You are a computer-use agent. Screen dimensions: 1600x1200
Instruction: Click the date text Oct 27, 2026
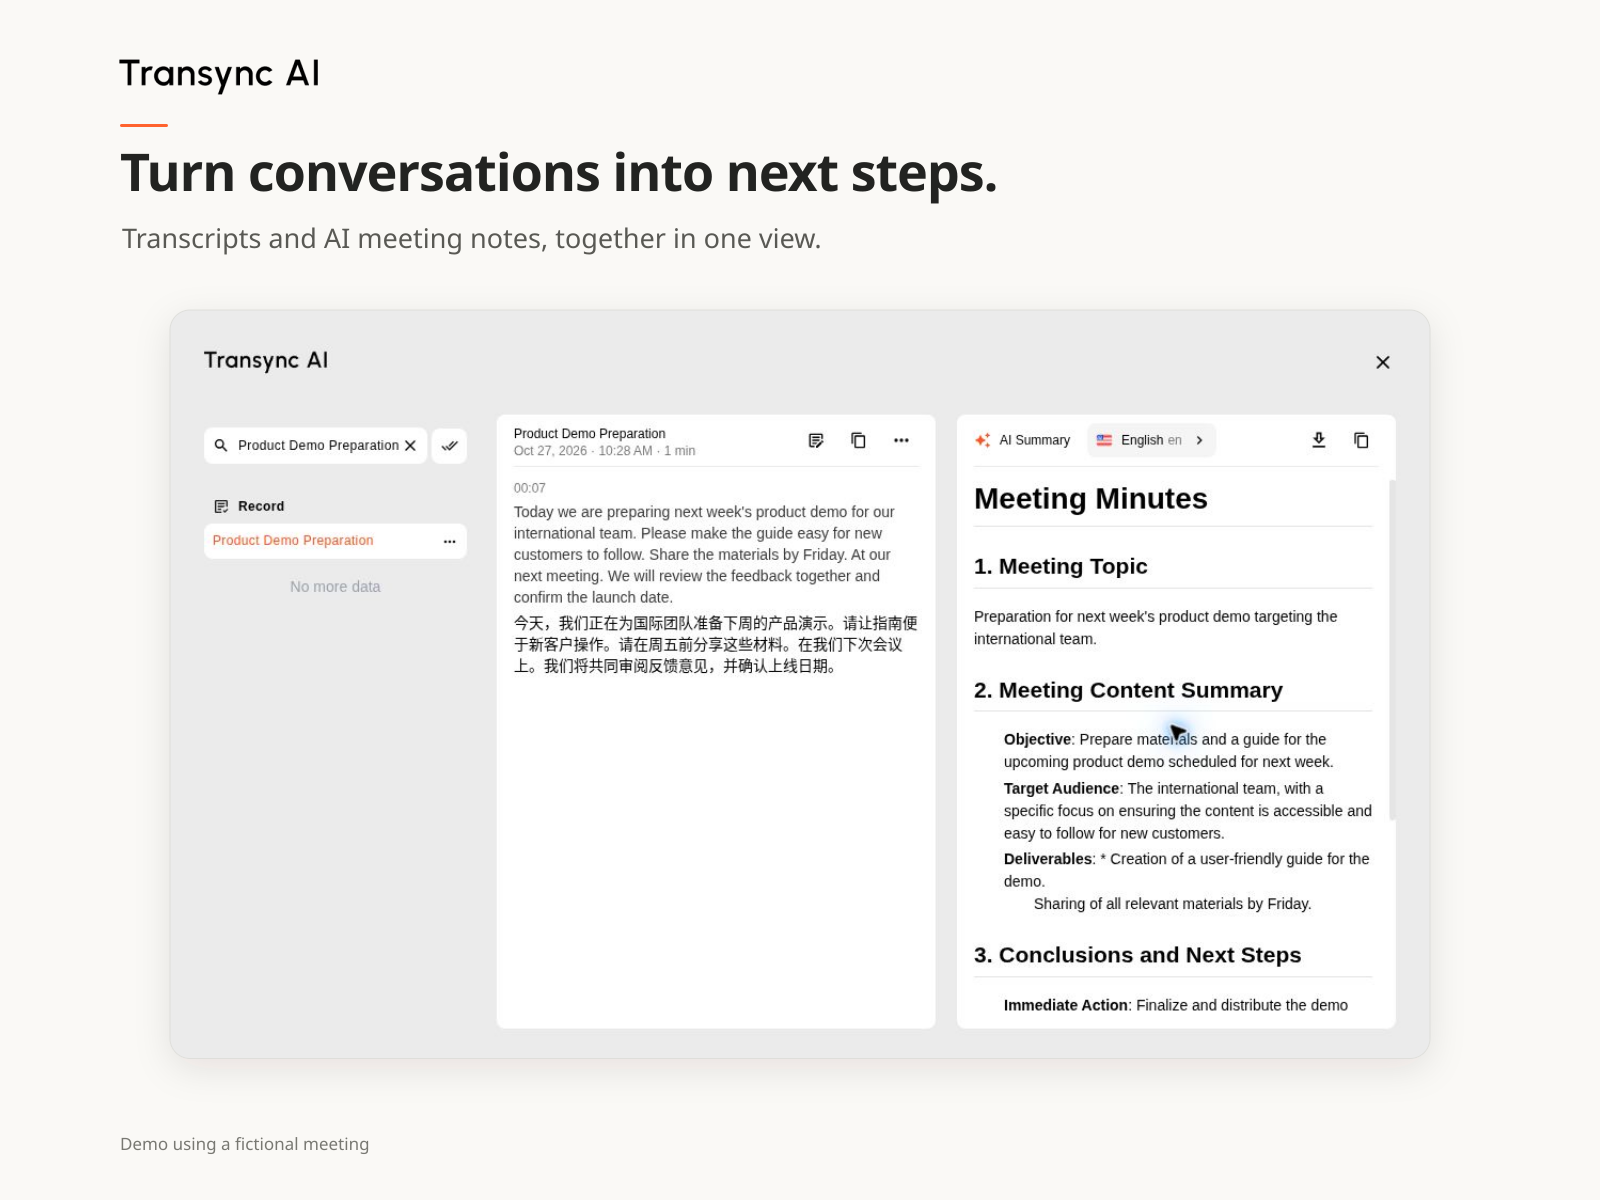[x=550, y=451]
